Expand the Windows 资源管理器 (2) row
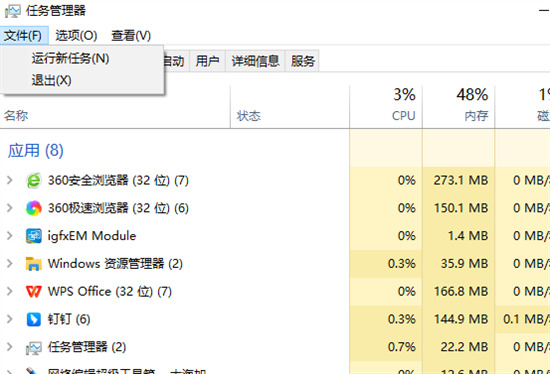Image resolution: width=550 pixels, height=374 pixels. coord(10,263)
